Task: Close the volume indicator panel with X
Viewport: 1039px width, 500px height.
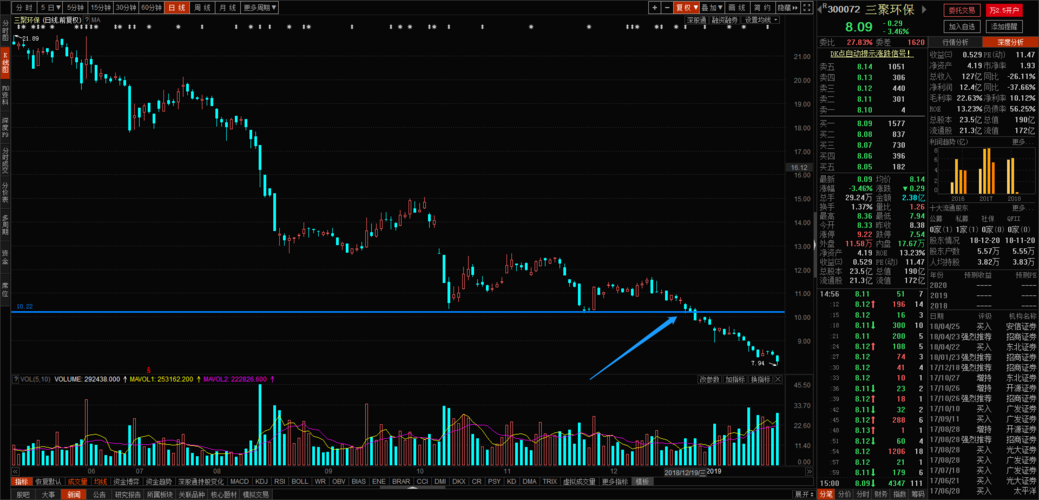Action: [x=778, y=379]
